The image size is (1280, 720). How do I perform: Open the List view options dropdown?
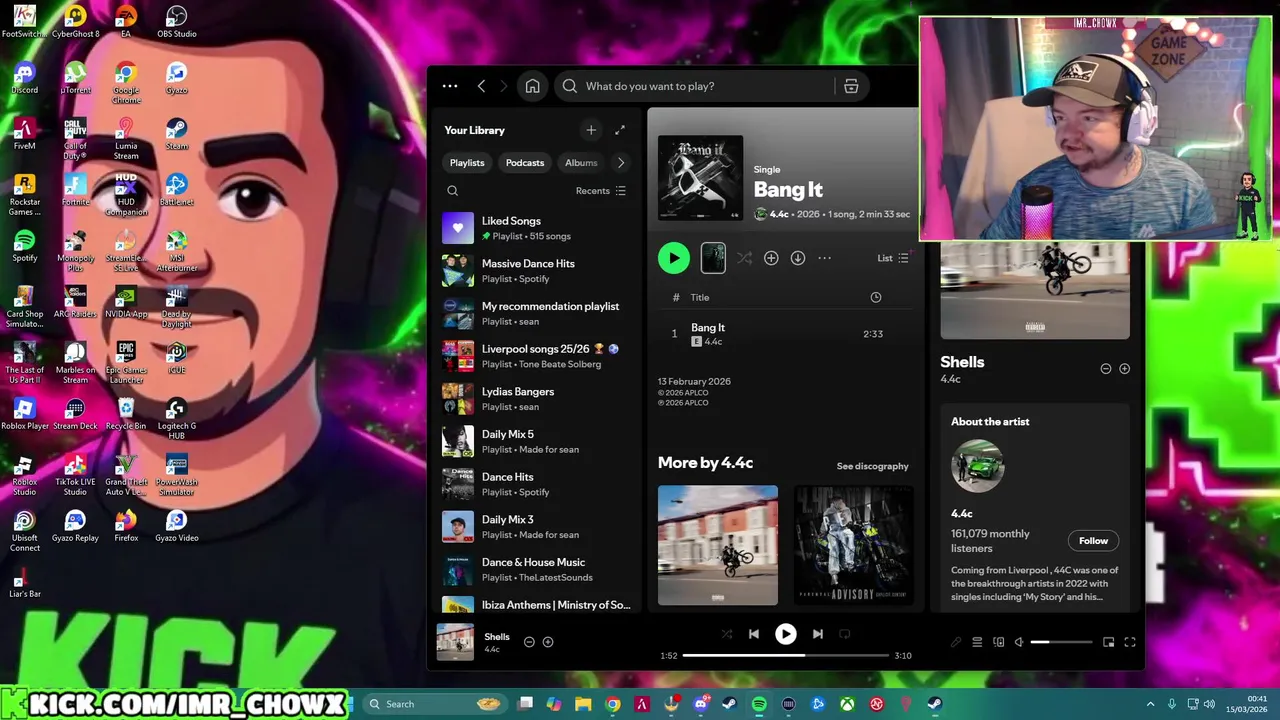(893, 258)
